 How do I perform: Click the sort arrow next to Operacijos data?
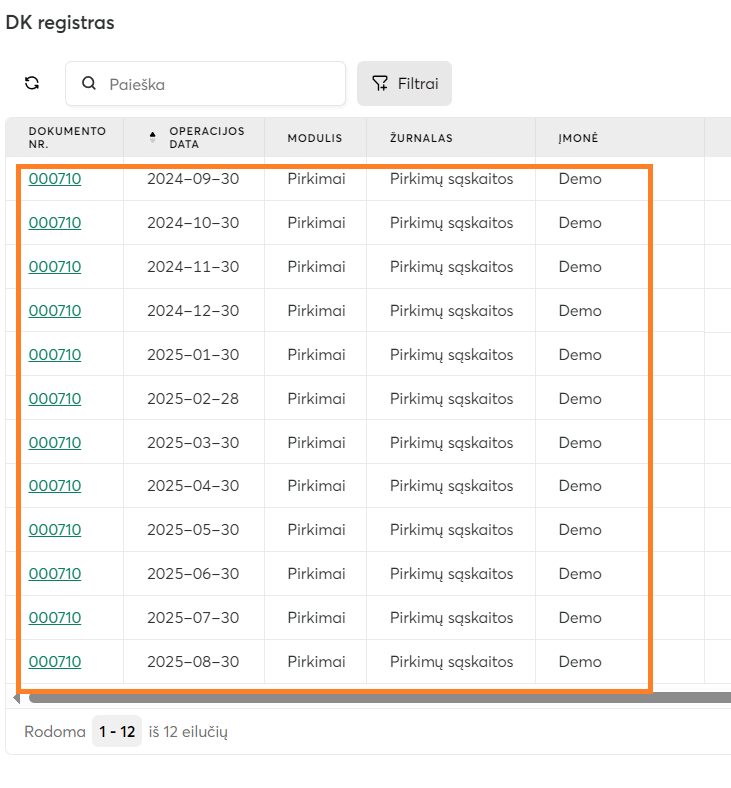click(x=153, y=137)
